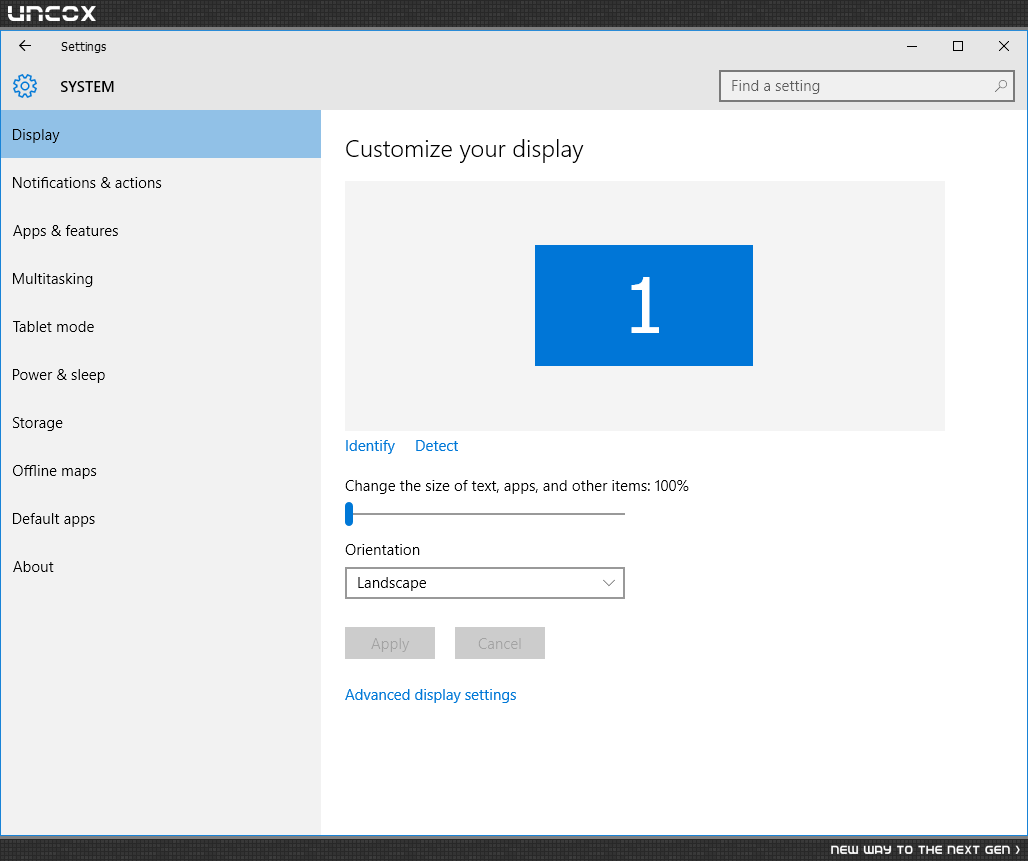Open the Storage section

coord(161,422)
